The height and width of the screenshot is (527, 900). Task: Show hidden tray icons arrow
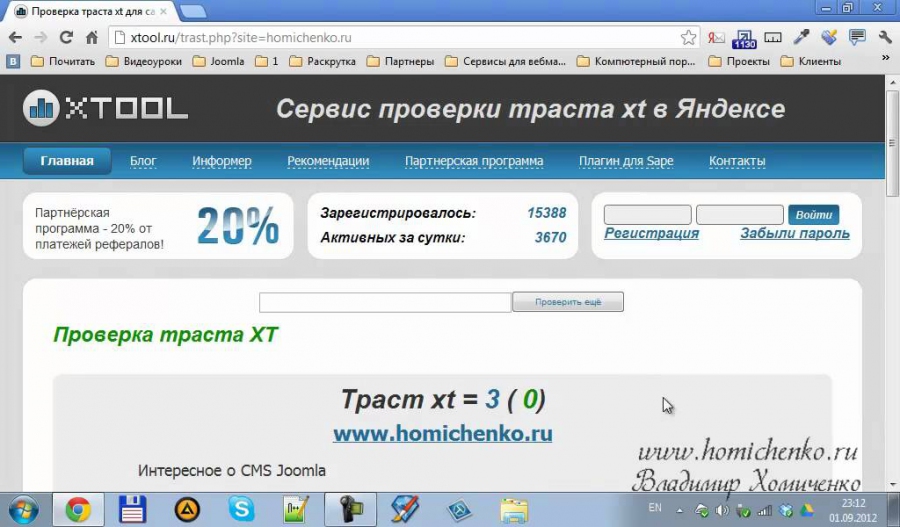680,510
